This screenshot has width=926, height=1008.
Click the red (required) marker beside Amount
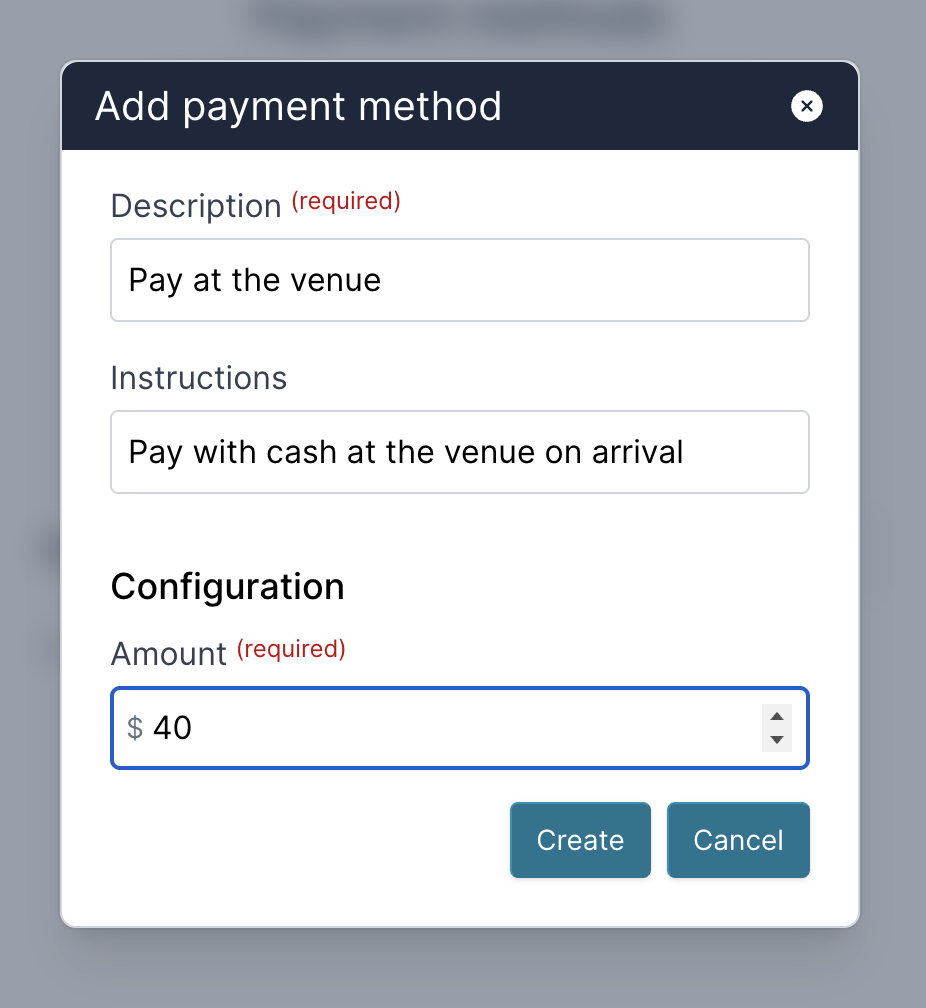click(291, 649)
